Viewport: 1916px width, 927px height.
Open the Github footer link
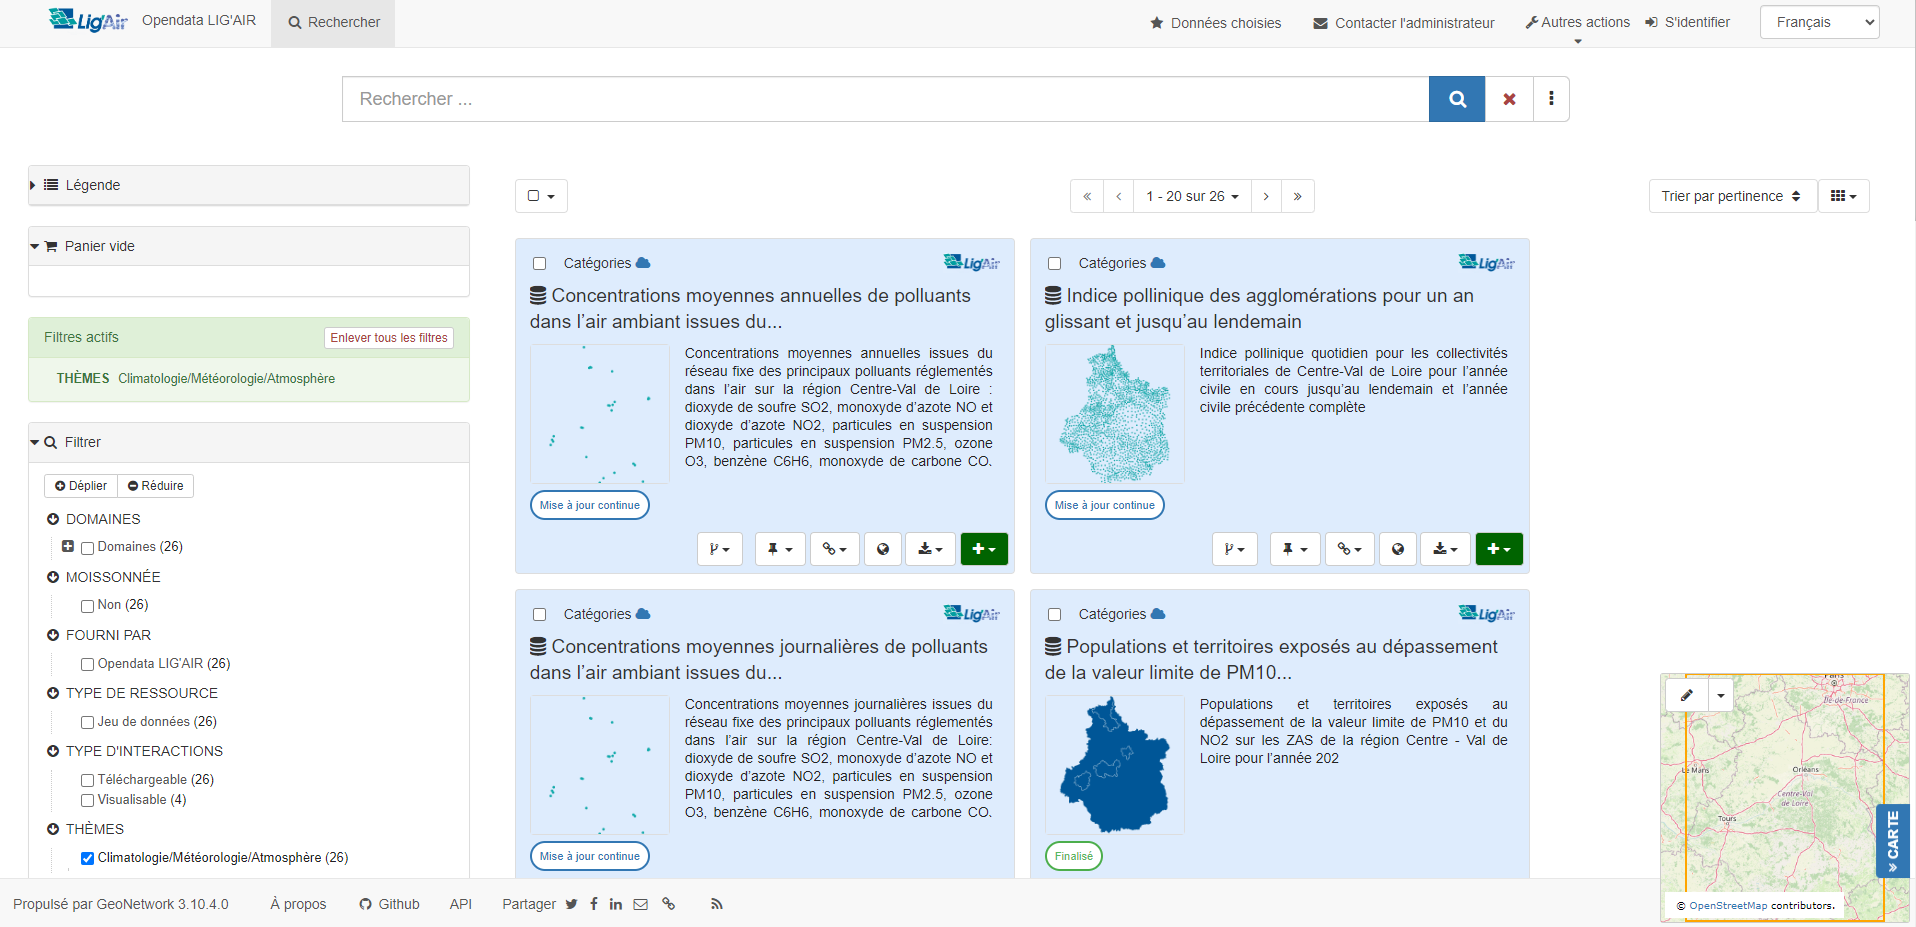tap(390, 904)
